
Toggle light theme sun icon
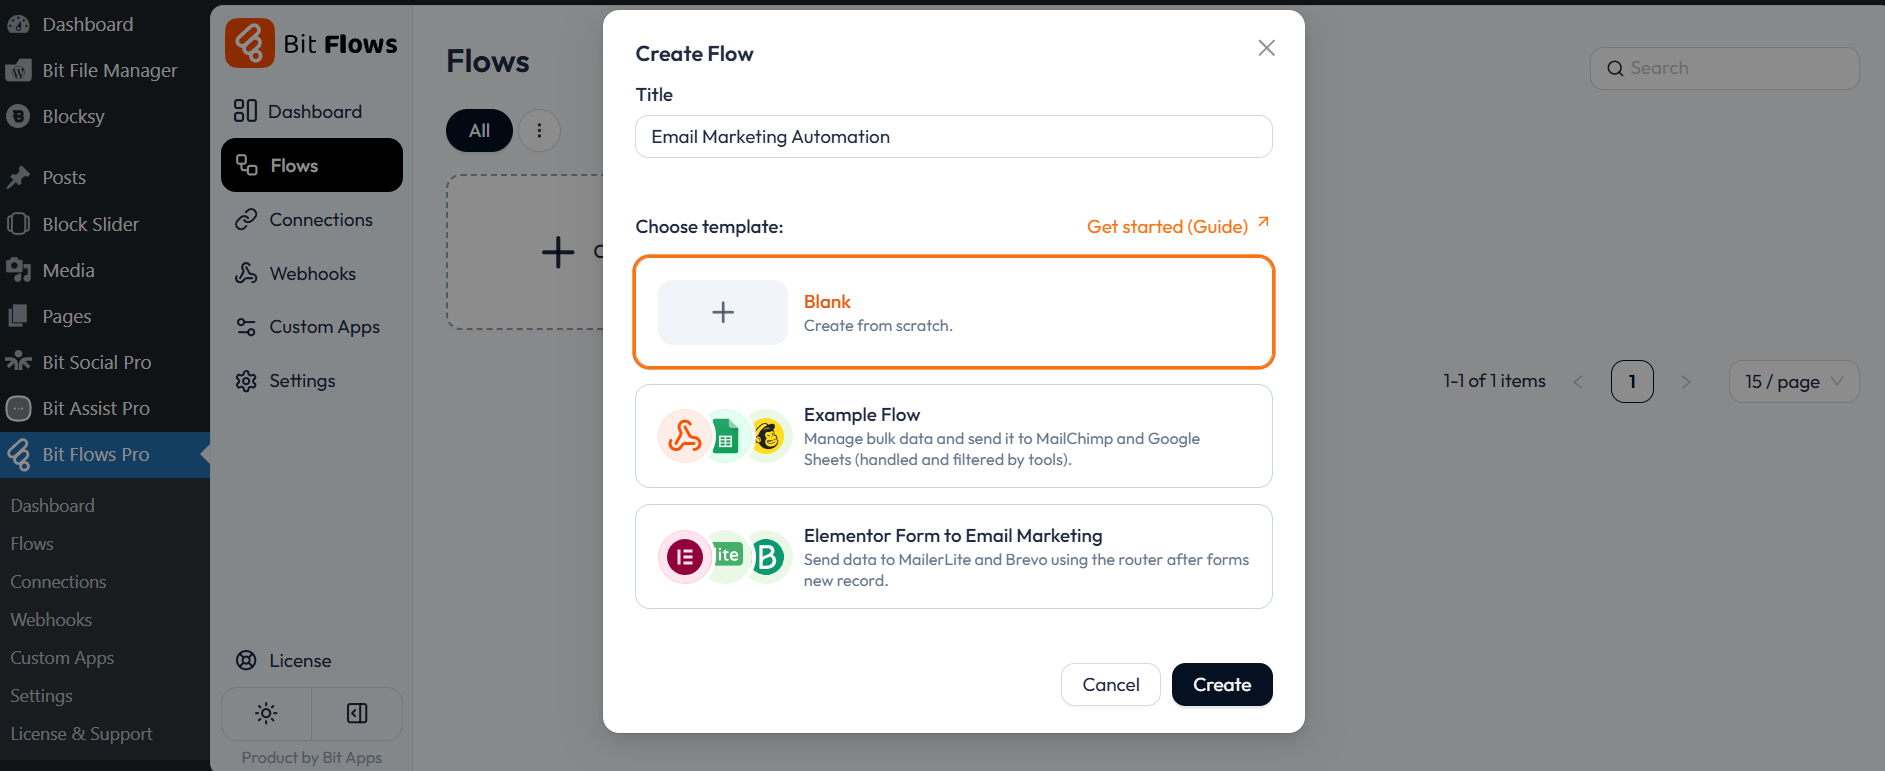pos(266,713)
